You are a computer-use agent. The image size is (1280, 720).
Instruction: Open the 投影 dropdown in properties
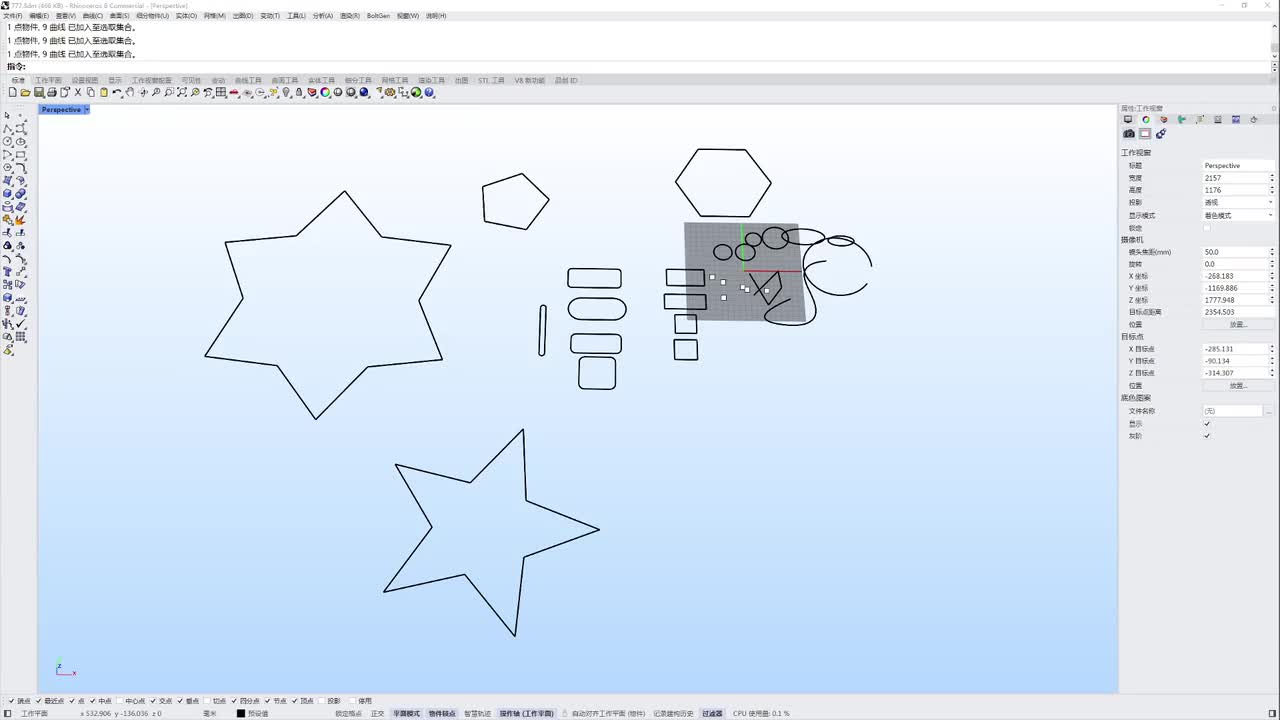pos(1238,203)
